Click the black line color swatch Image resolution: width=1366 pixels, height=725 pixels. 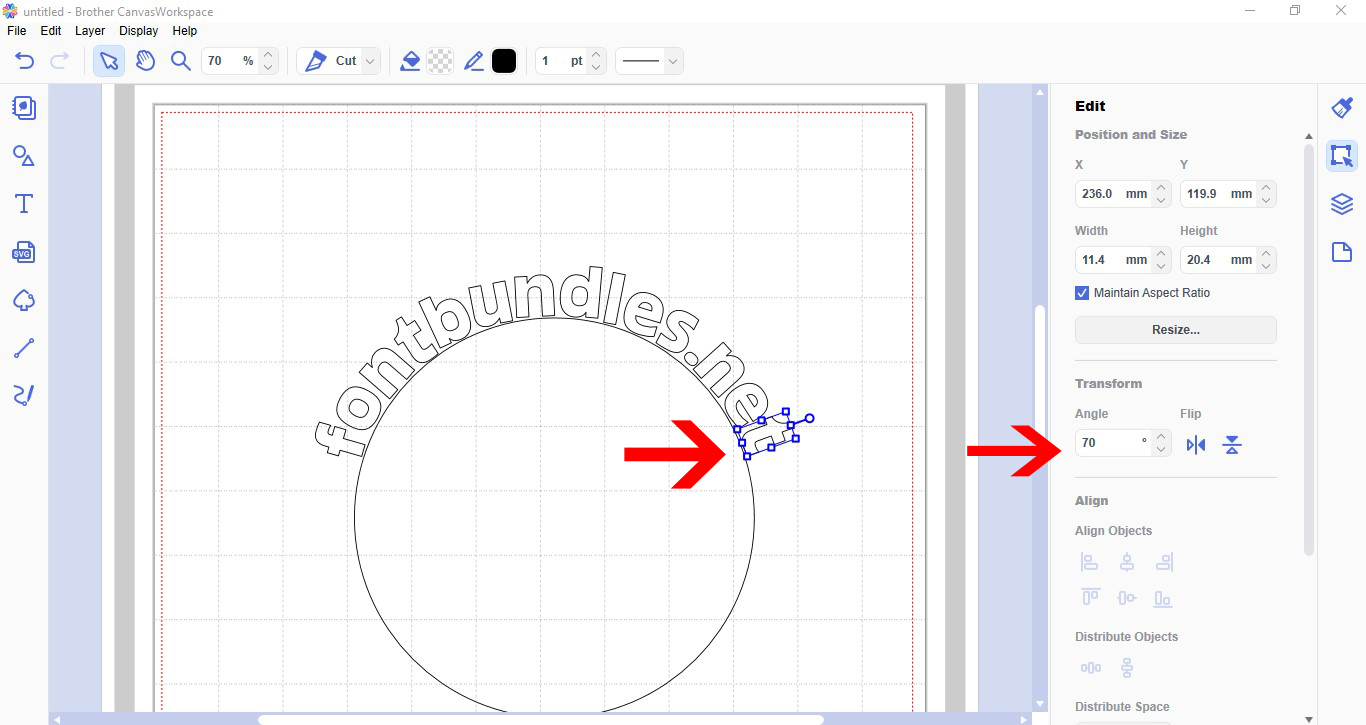click(504, 61)
